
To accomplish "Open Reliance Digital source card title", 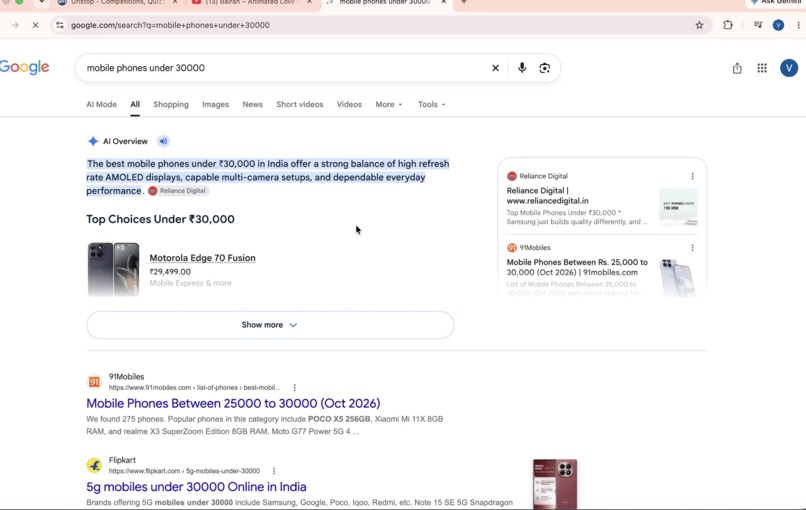I will tap(547, 196).
